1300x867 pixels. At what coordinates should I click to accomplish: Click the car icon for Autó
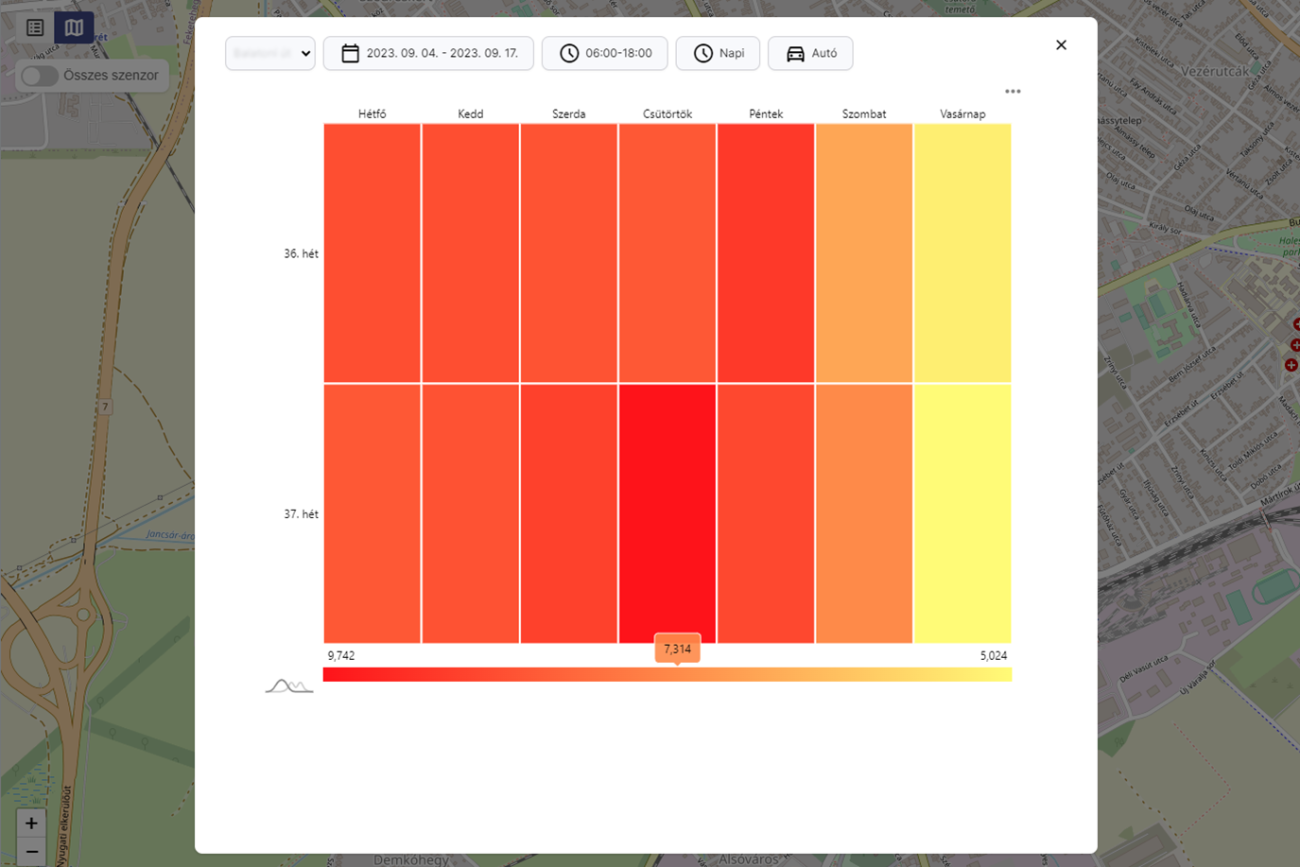pyautogui.click(x=795, y=53)
